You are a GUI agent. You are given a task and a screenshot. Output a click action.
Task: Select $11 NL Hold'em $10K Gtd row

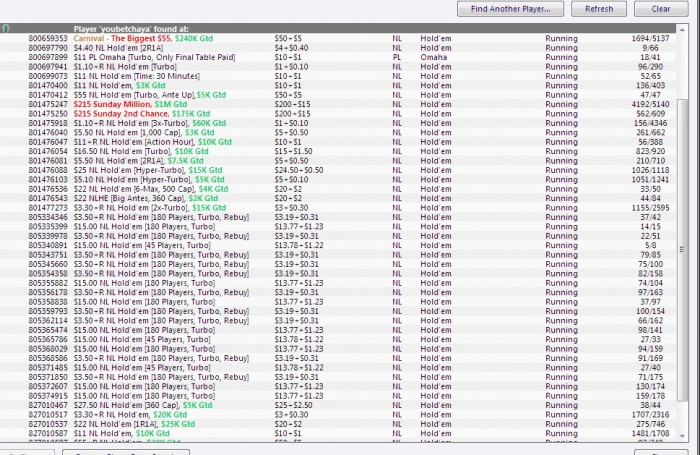(338, 433)
